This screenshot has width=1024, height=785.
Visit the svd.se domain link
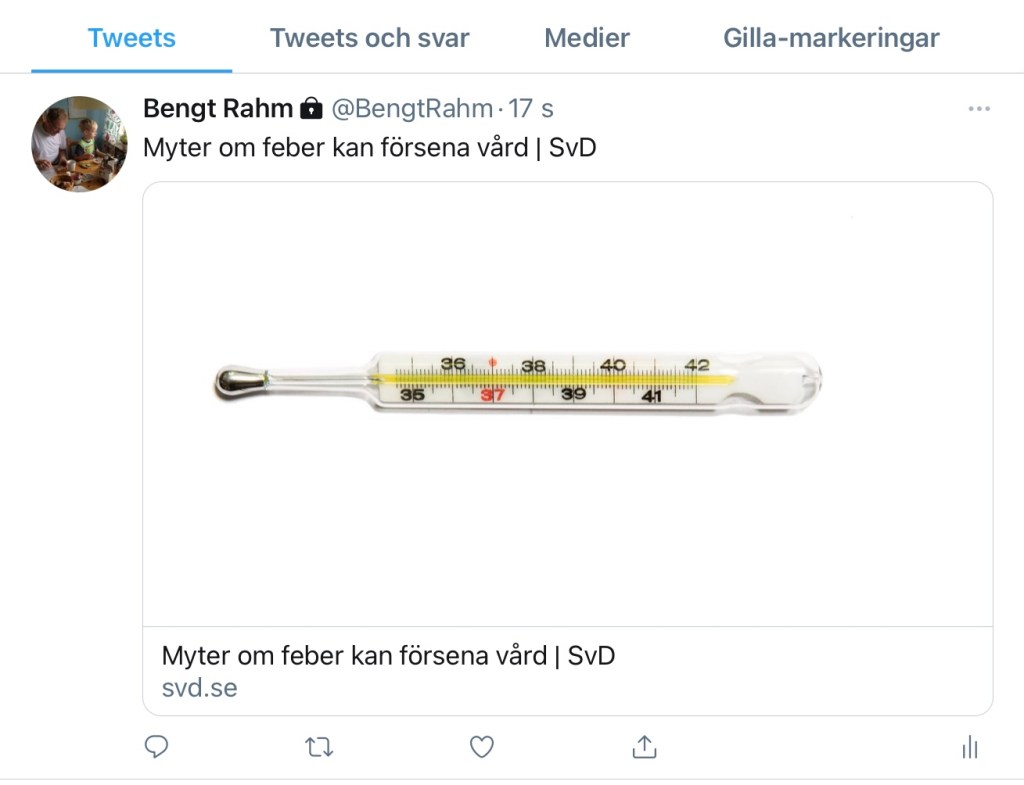[x=199, y=688]
